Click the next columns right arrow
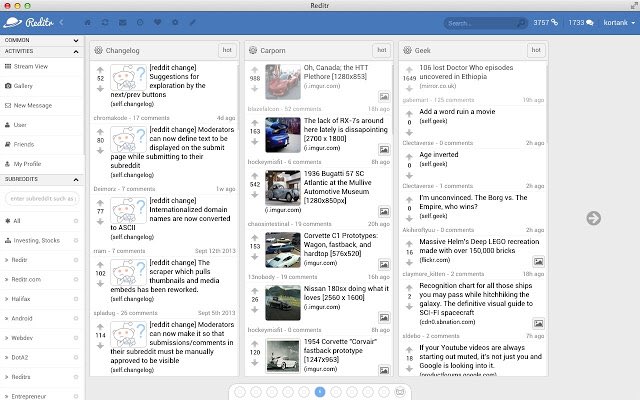This screenshot has width=640, height=400. (593, 218)
